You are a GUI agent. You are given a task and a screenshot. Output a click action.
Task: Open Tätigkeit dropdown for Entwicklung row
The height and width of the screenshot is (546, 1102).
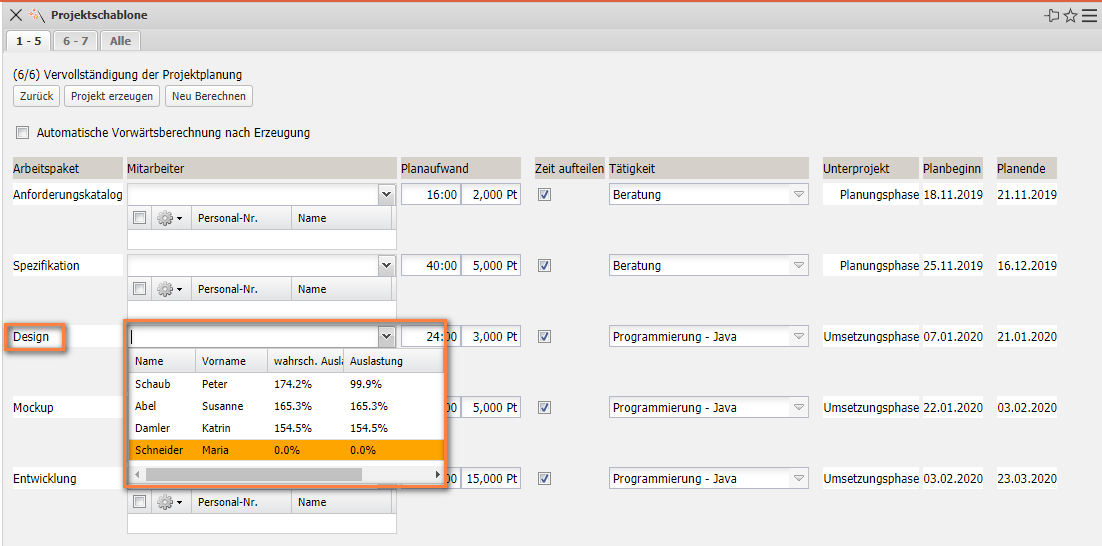click(798, 479)
